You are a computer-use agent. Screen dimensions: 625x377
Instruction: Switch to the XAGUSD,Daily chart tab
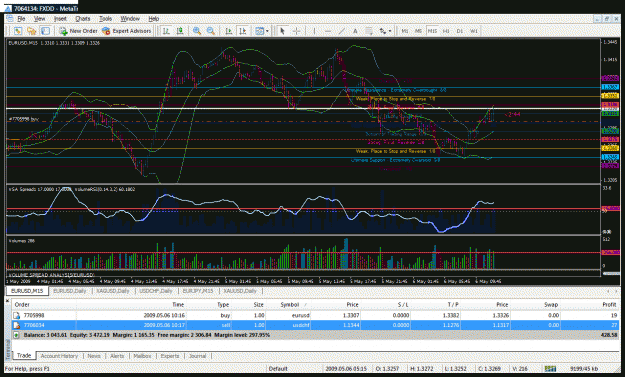113,291
